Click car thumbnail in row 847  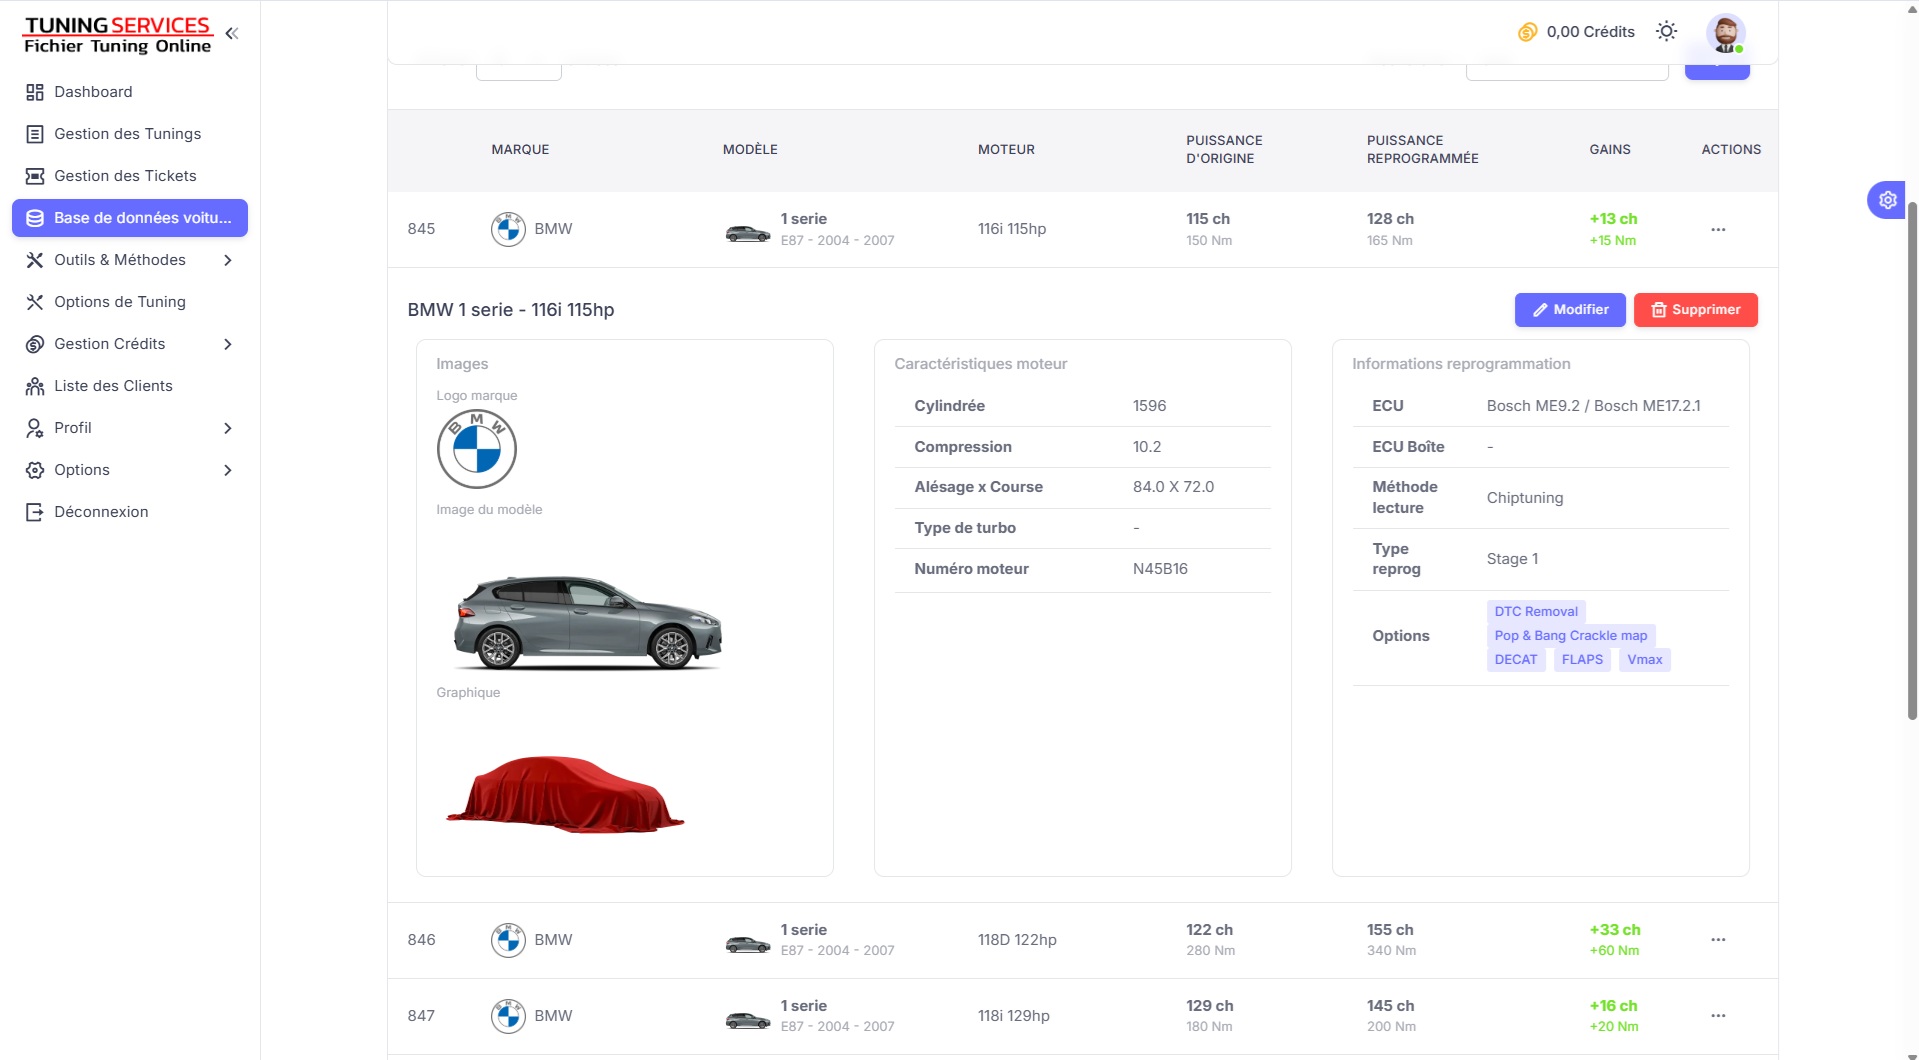(747, 1020)
